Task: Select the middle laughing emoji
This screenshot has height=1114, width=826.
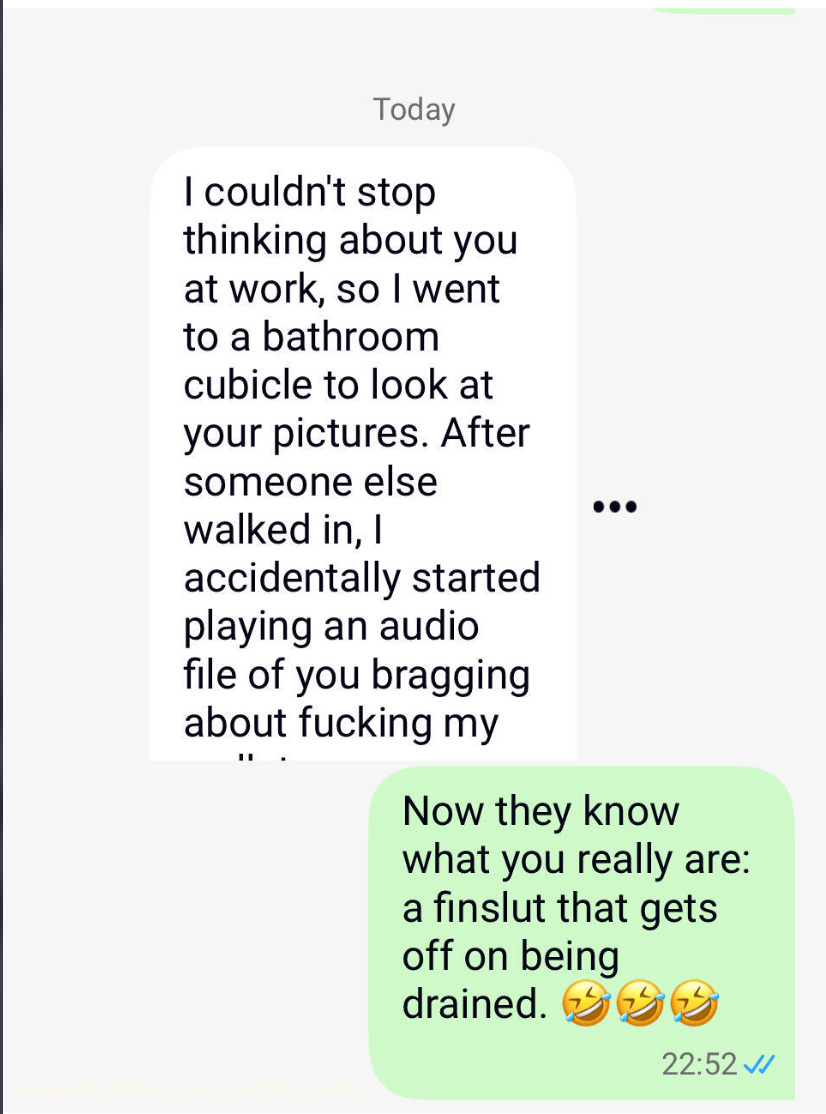Action: [640, 1004]
